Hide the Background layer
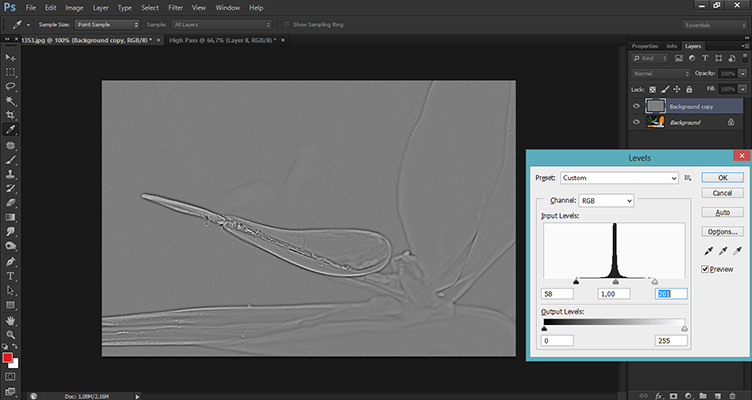The height and width of the screenshot is (400, 752). [636, 122]
